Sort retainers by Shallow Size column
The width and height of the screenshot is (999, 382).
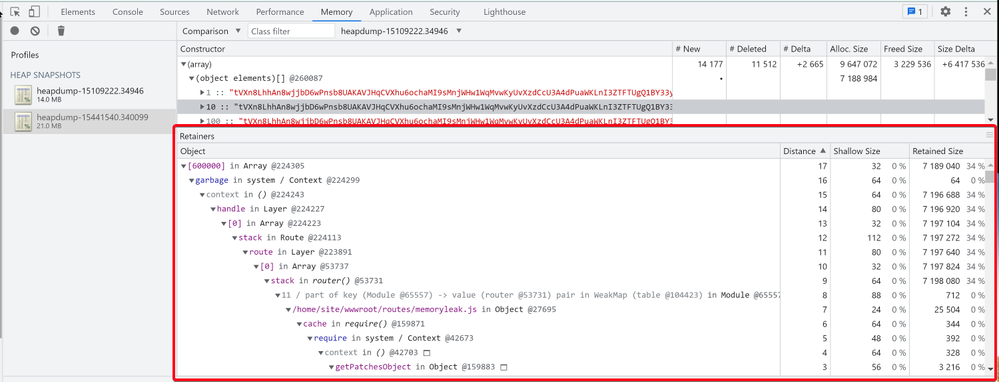click(x=870, y=152)
